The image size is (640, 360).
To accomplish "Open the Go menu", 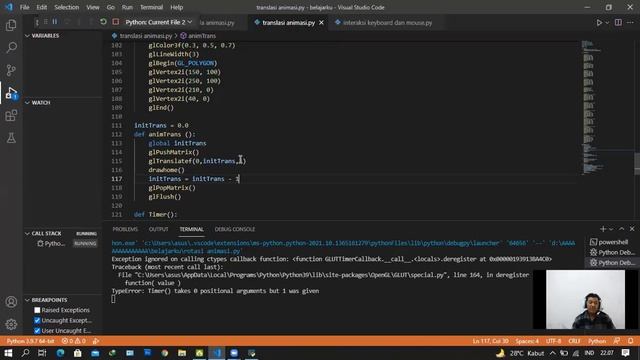I will (111, 7).
